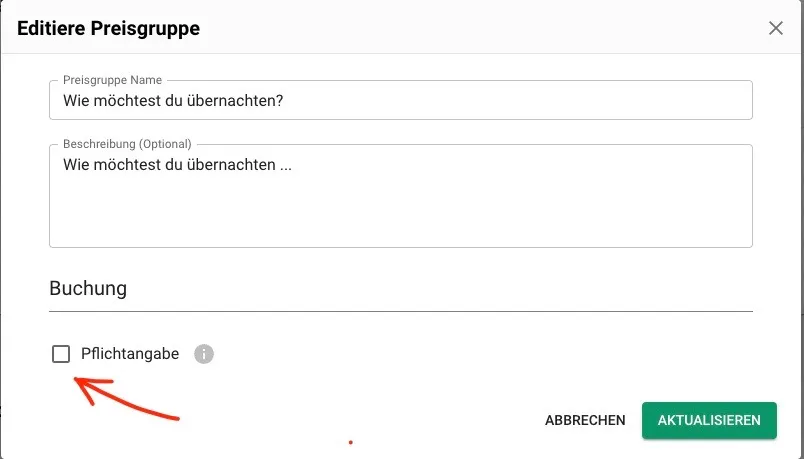Place cursor after the question mark in name field
The height and width of the screenshot is (459, 804).
click(x=284, y=101)
